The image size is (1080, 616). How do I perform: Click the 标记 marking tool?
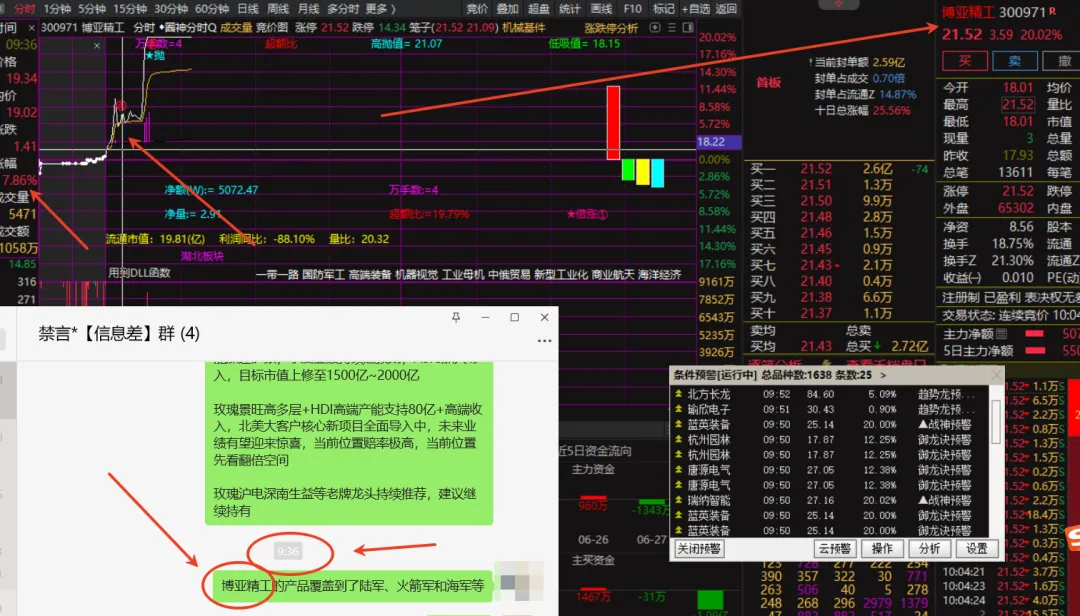click(x=664, y=9)
